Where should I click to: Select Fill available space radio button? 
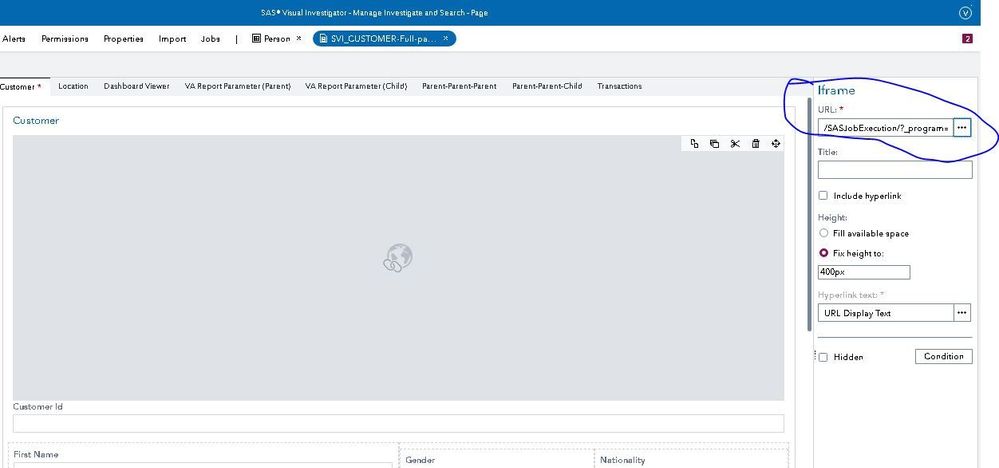click(x=824, y=233)
